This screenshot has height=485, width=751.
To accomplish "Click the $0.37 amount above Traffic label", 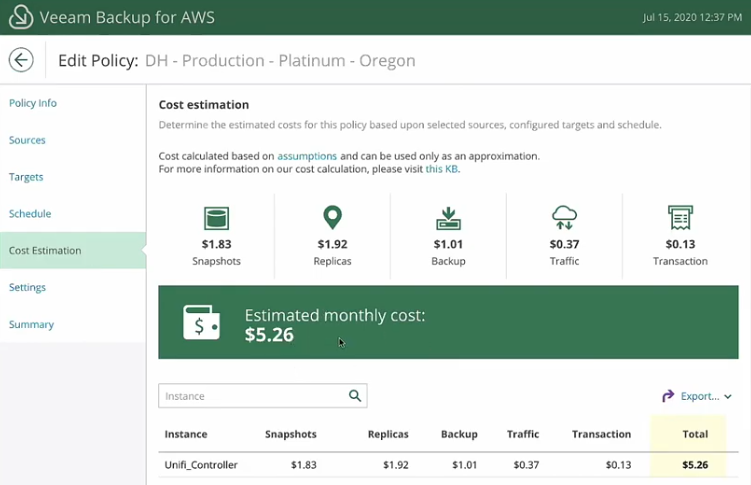I will [564, 244].
